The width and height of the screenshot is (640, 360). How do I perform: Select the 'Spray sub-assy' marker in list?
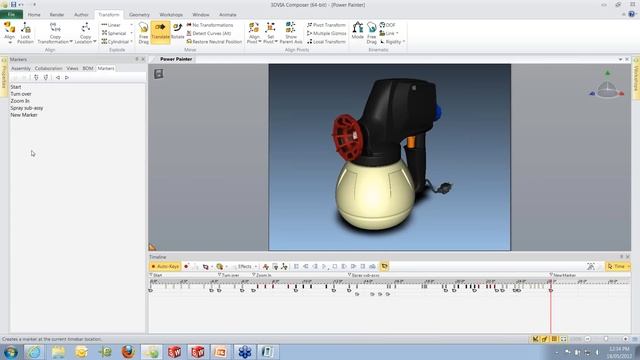click(27, 108)
